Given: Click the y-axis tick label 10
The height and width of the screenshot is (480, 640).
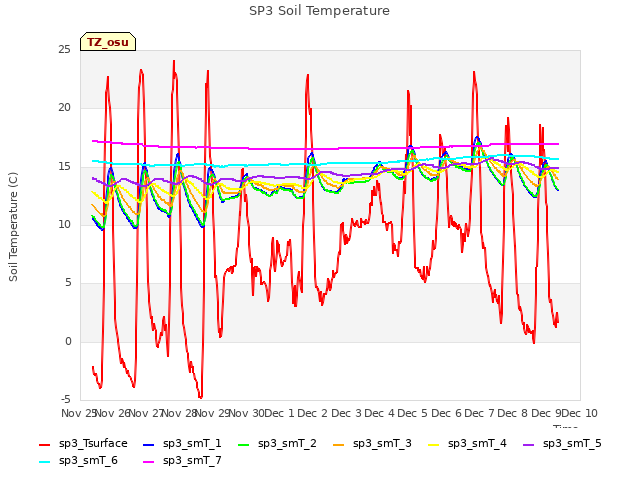Looking at the screenshot, I should tap(64, 224).
